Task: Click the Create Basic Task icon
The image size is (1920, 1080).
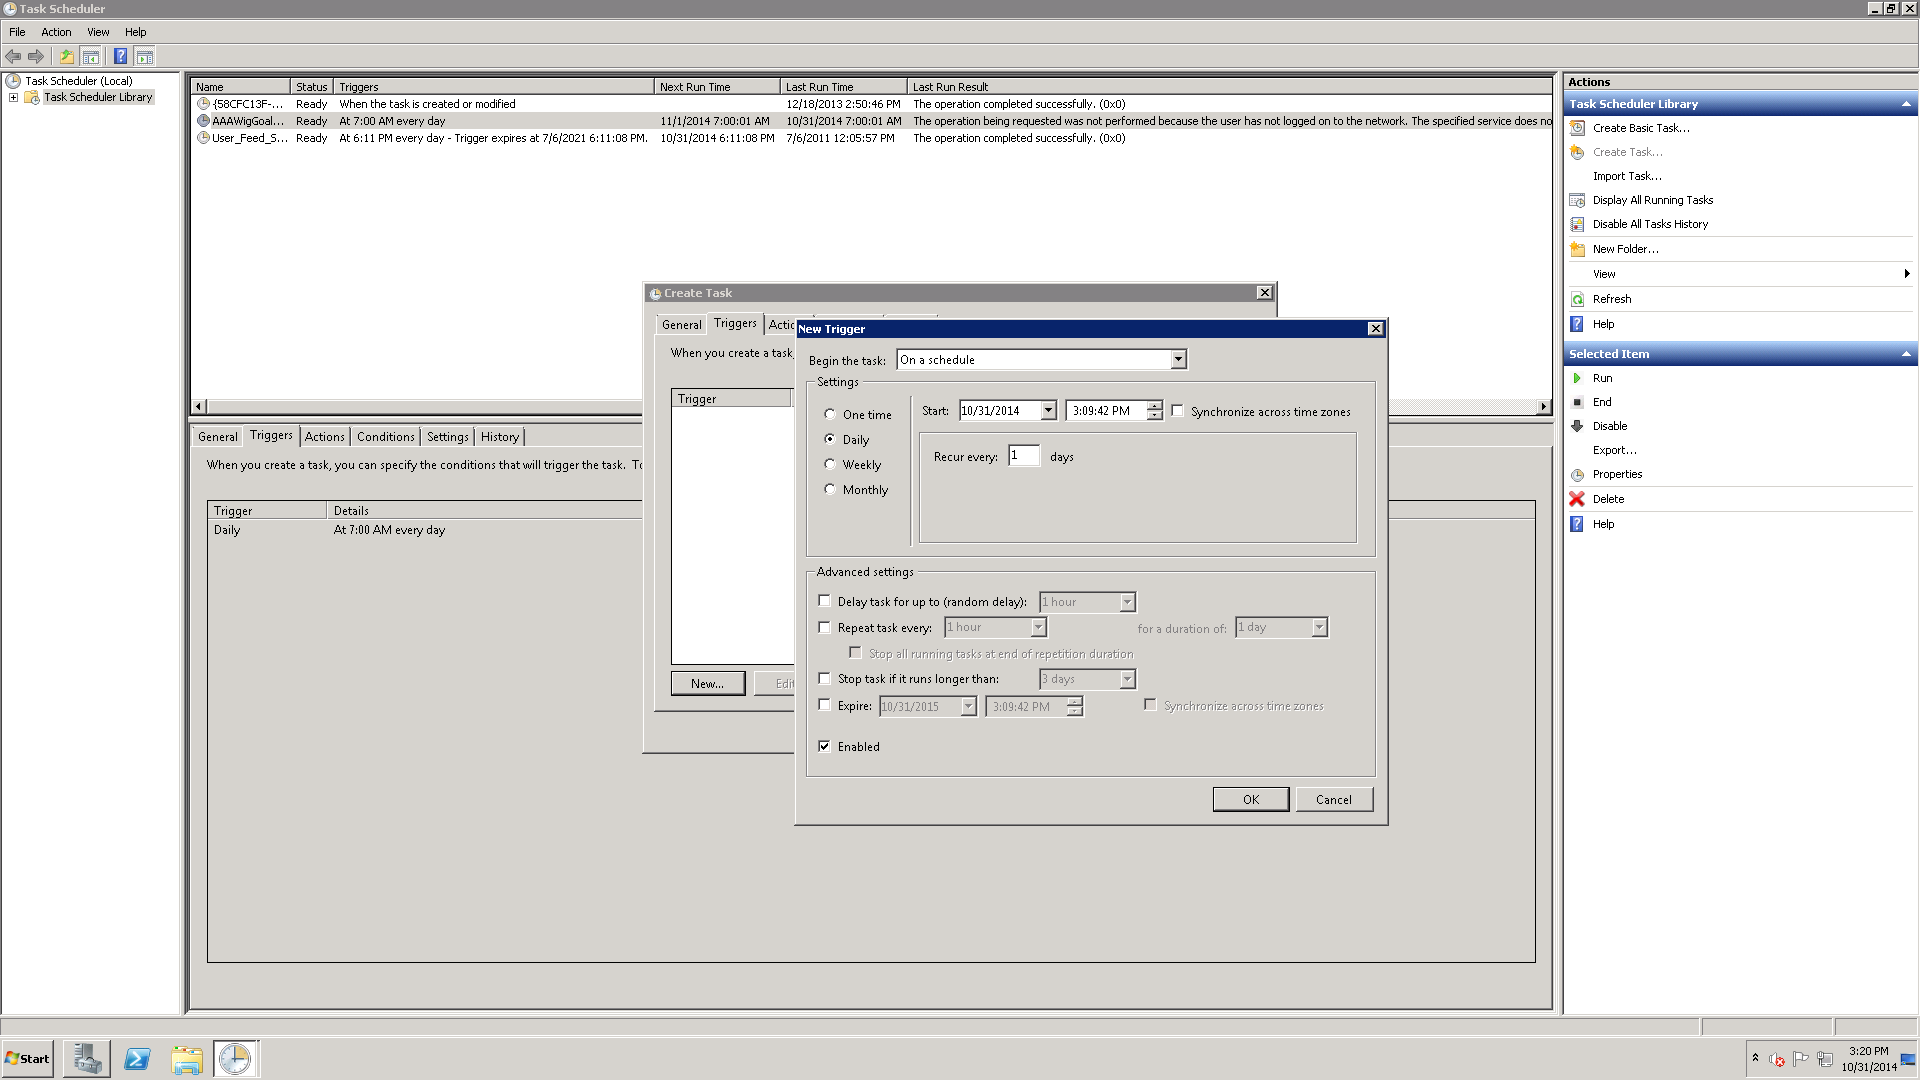Action: click(x=1577, y=128)
